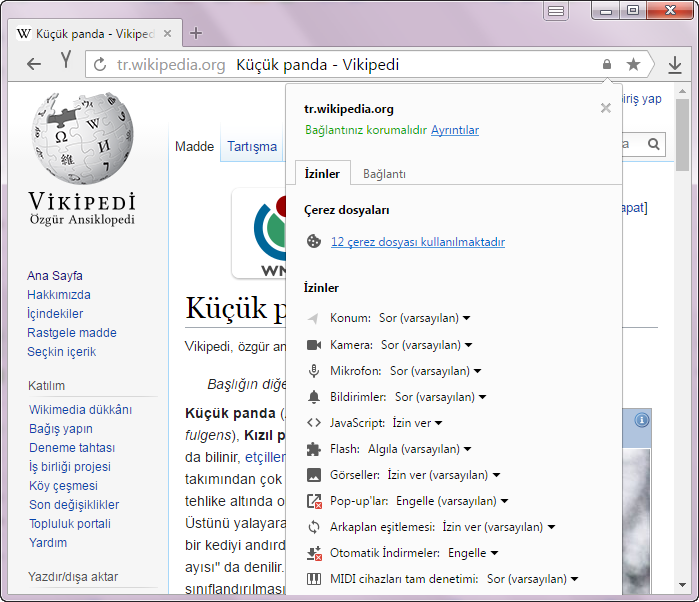Close the site info popup
699x602 pixels.
[605, 108]
